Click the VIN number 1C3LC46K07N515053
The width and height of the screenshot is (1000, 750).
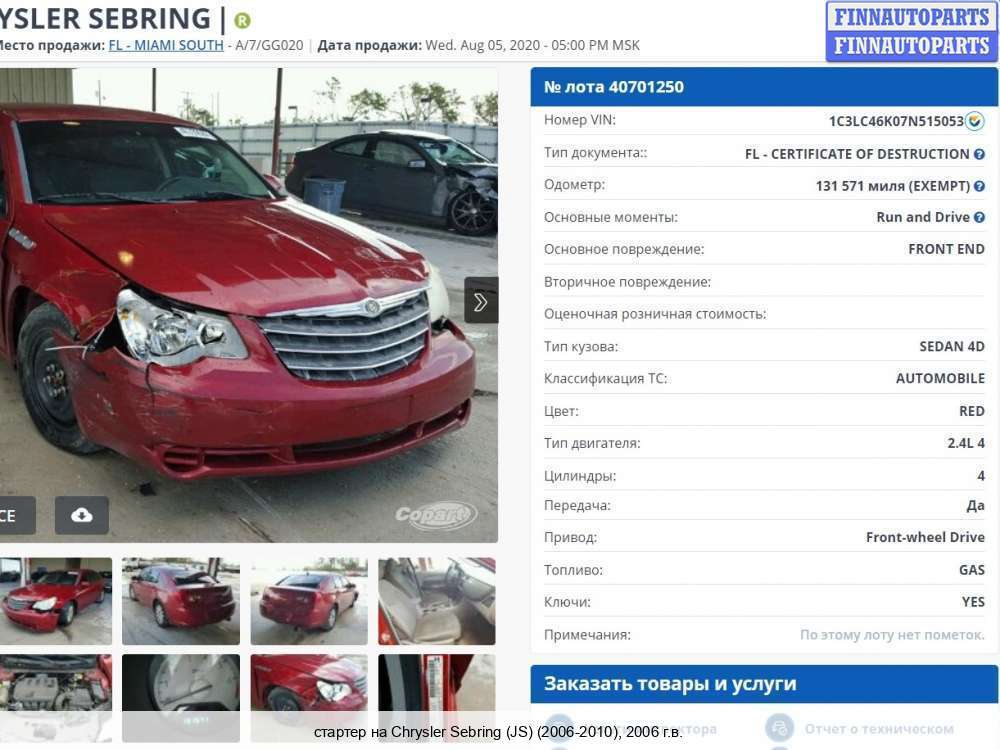[896, 121]
